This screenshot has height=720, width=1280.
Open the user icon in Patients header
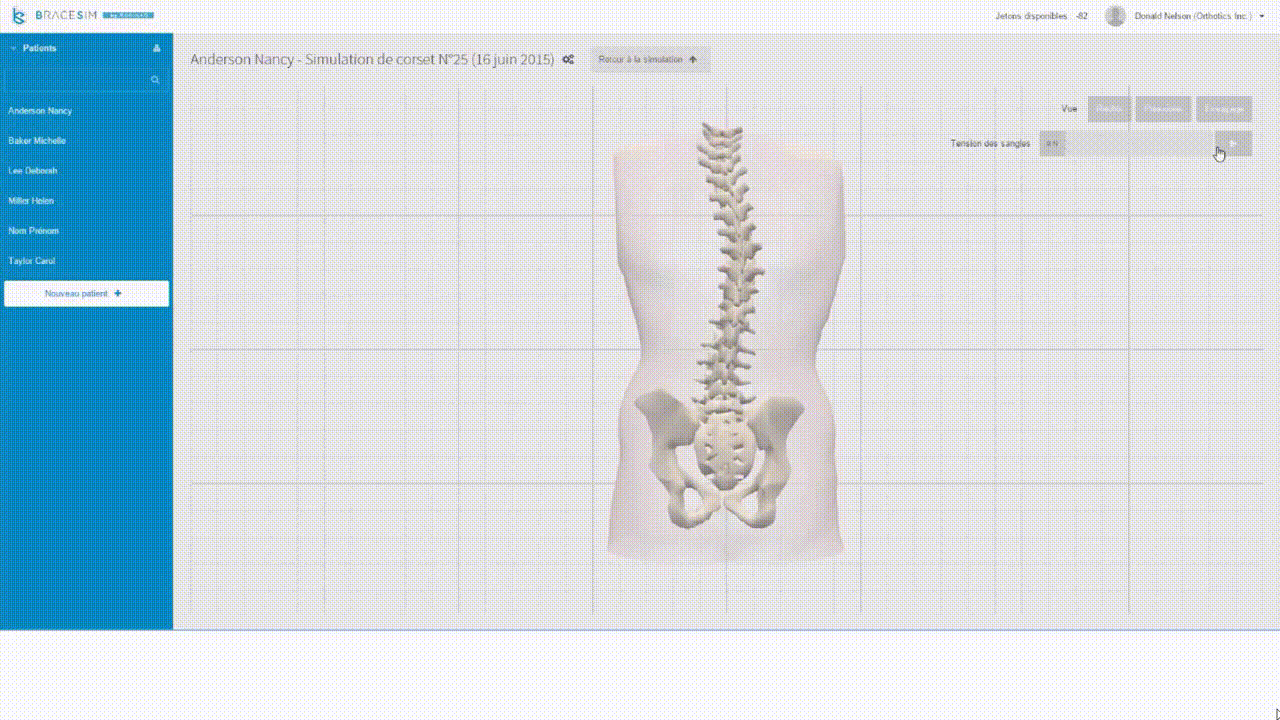[x=156, y=48]
